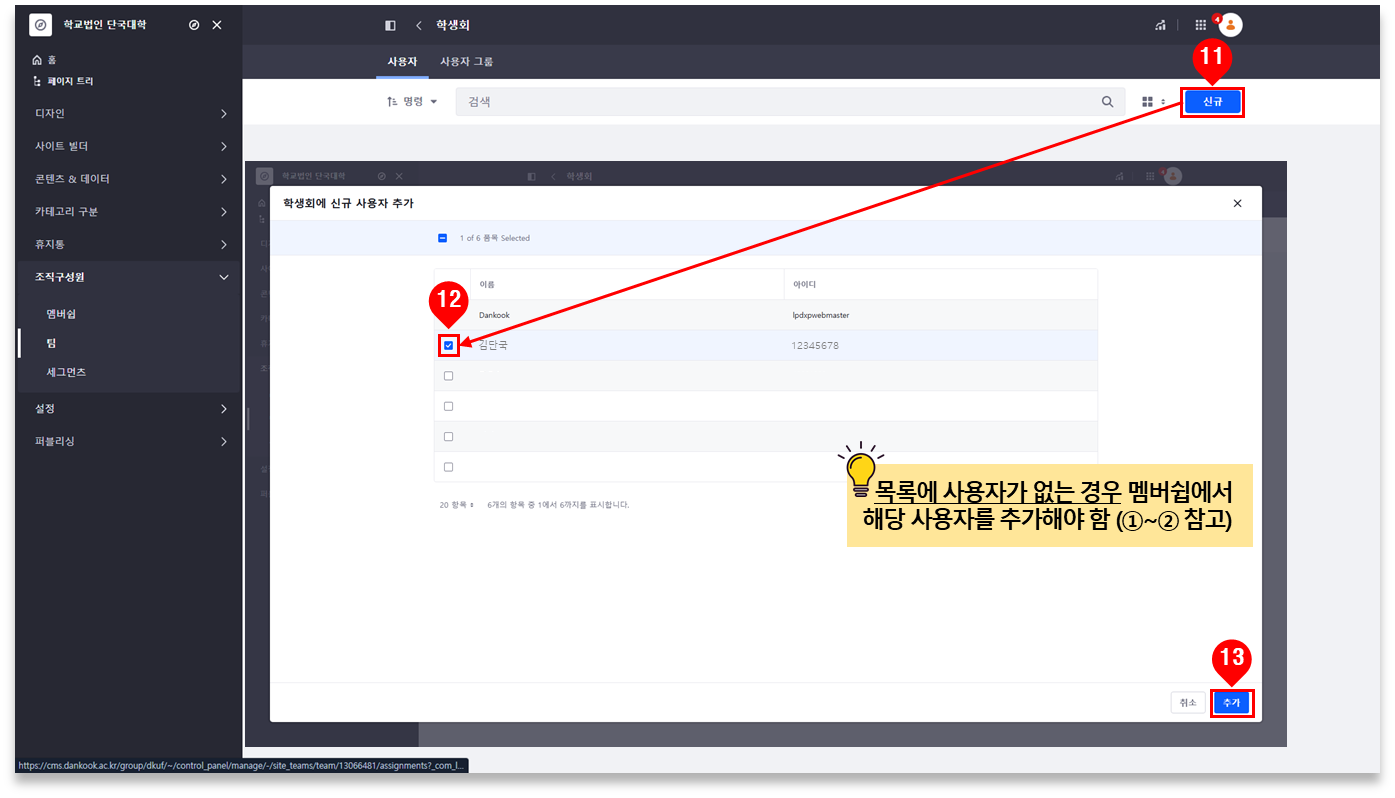The height and width of the screenshot is (798, 1395).
Task: Toggle the select-all checkbox in the dialog
Action: click(443, 238)
